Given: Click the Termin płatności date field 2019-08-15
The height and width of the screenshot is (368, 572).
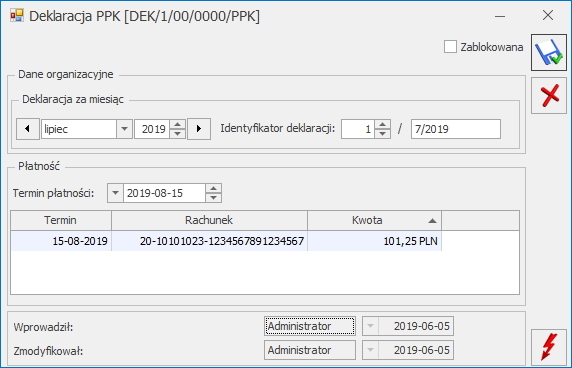Looking at the screenshot, I should 165,193.
